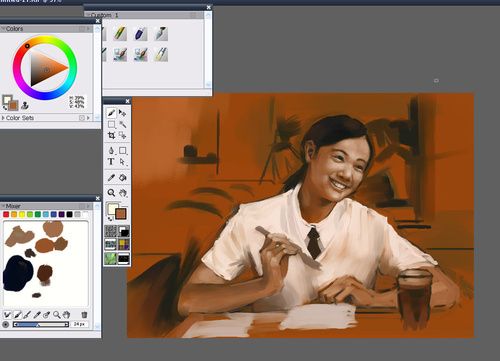The width and height of the screenshot is (500, 361).
Task: Open the black-and-white Gradient selector
Action: pyautogui.click(x=124, y=231)
